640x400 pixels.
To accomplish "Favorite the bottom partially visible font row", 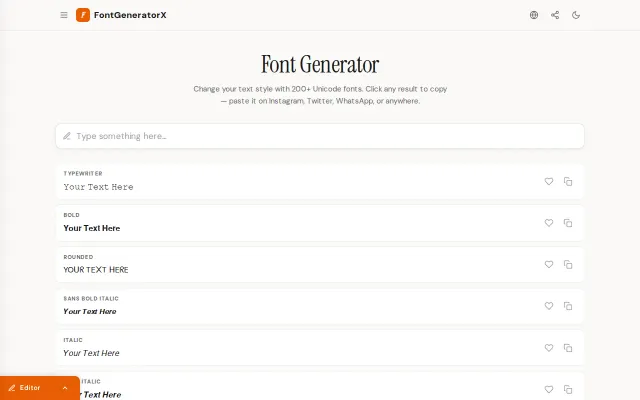I will pyautogui.click(x=549, y=389).
